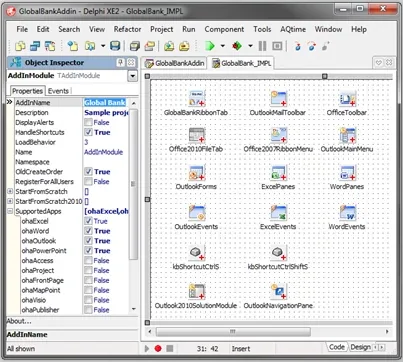Viewport: 403px width, 362px height.
Task: Open the Refactor menu
Action: [x=127, y=29]
